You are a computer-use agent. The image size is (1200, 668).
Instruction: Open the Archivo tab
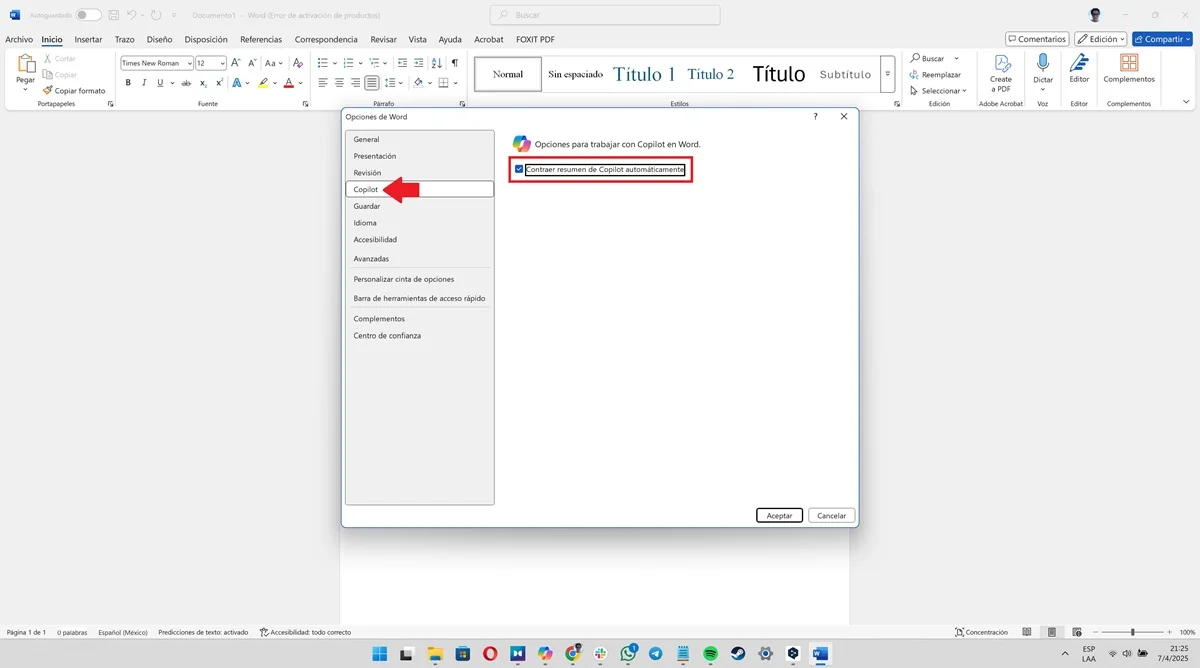[19, 39]
